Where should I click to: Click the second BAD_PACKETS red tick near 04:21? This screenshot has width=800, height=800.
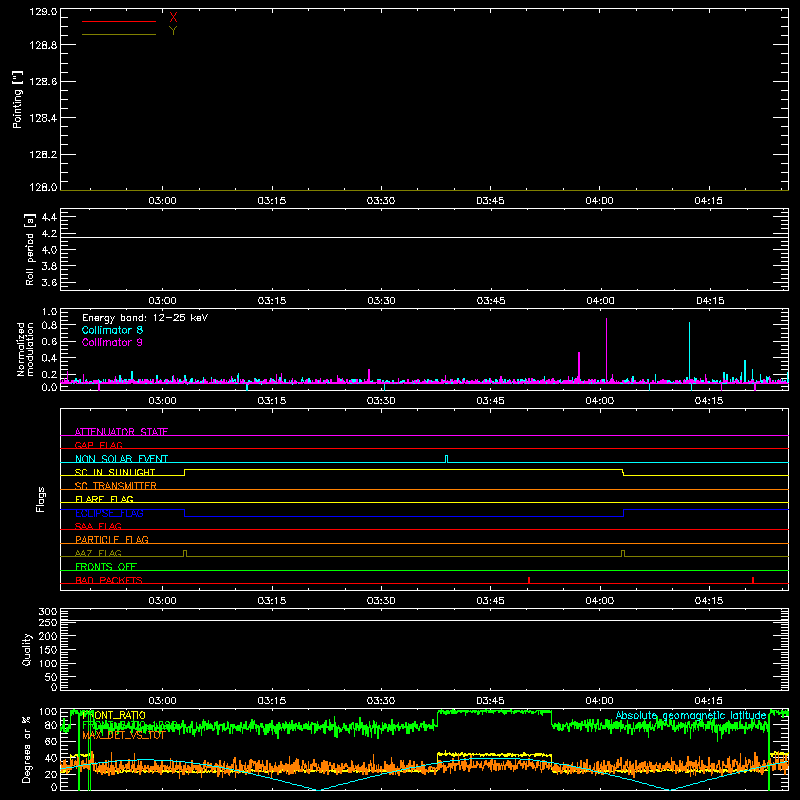(x=753, y=580)
